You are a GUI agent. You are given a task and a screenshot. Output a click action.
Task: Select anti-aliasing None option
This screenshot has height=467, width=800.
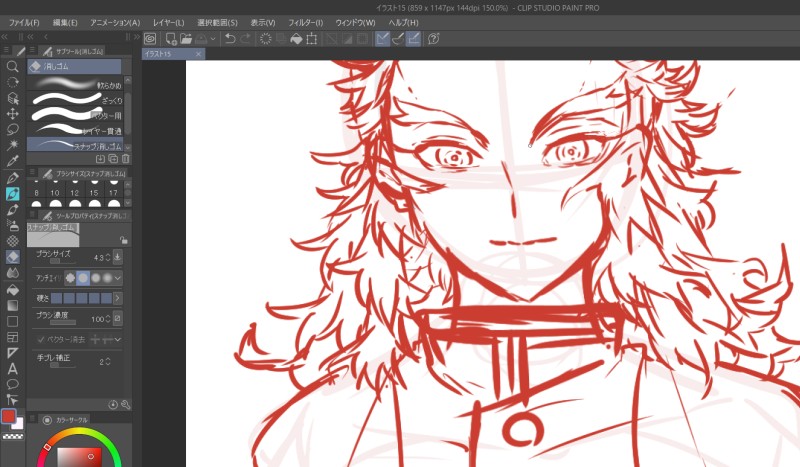point(70,278)
